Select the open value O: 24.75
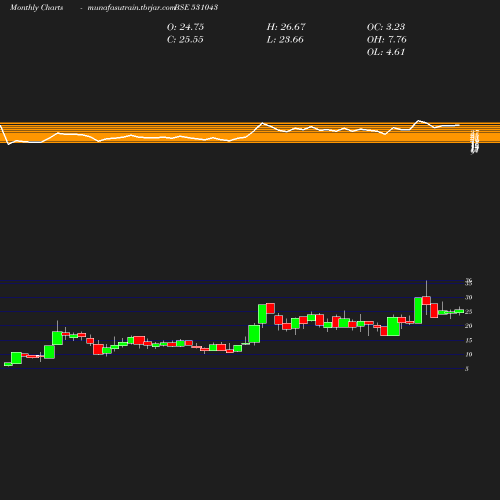500x500 pixels. coord(185,27)
